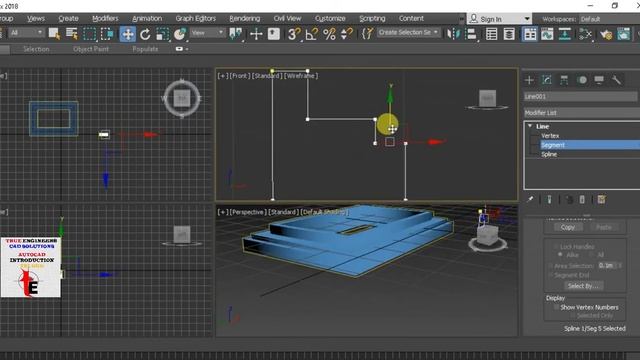Viewport: 640px width, 360px height.
Task: Open the Animation menu
Action: 147,18
